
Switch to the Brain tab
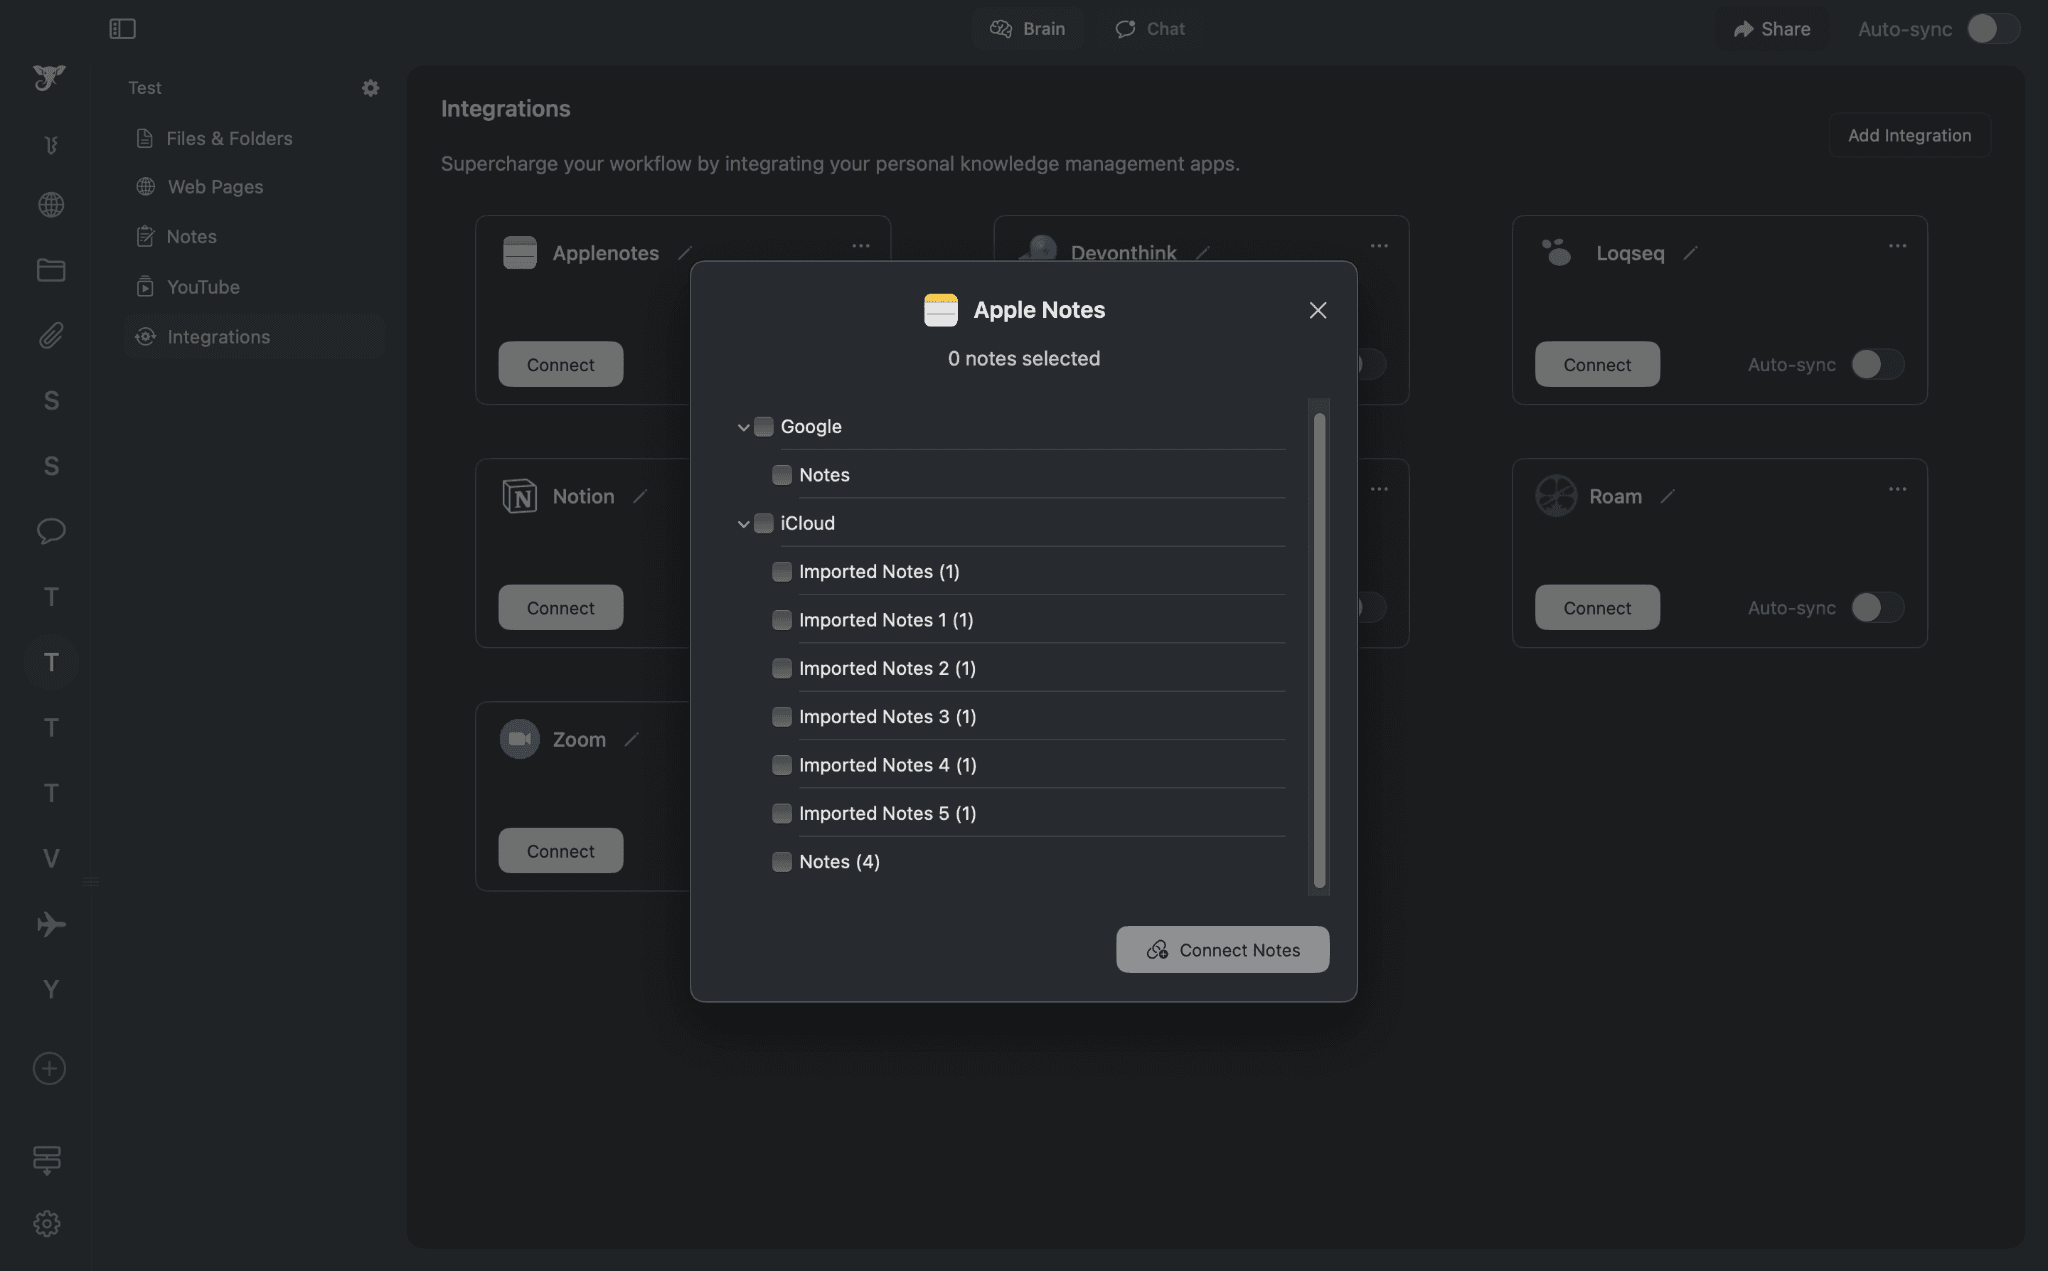pyautogui.click(x=1028, y=29)
